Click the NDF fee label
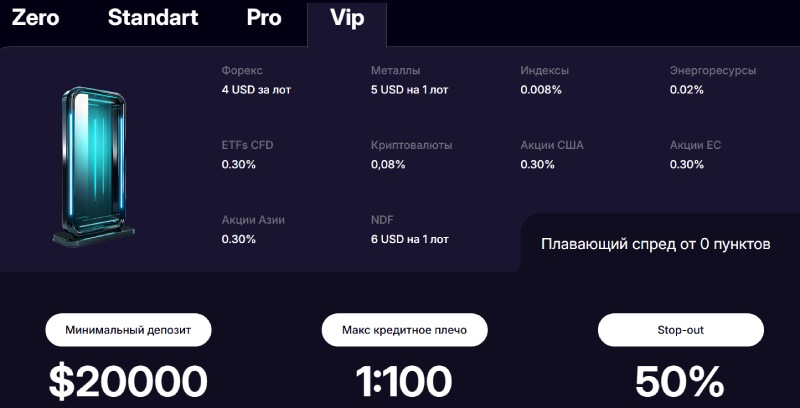The image size is (800, 408). coord(381,219)
